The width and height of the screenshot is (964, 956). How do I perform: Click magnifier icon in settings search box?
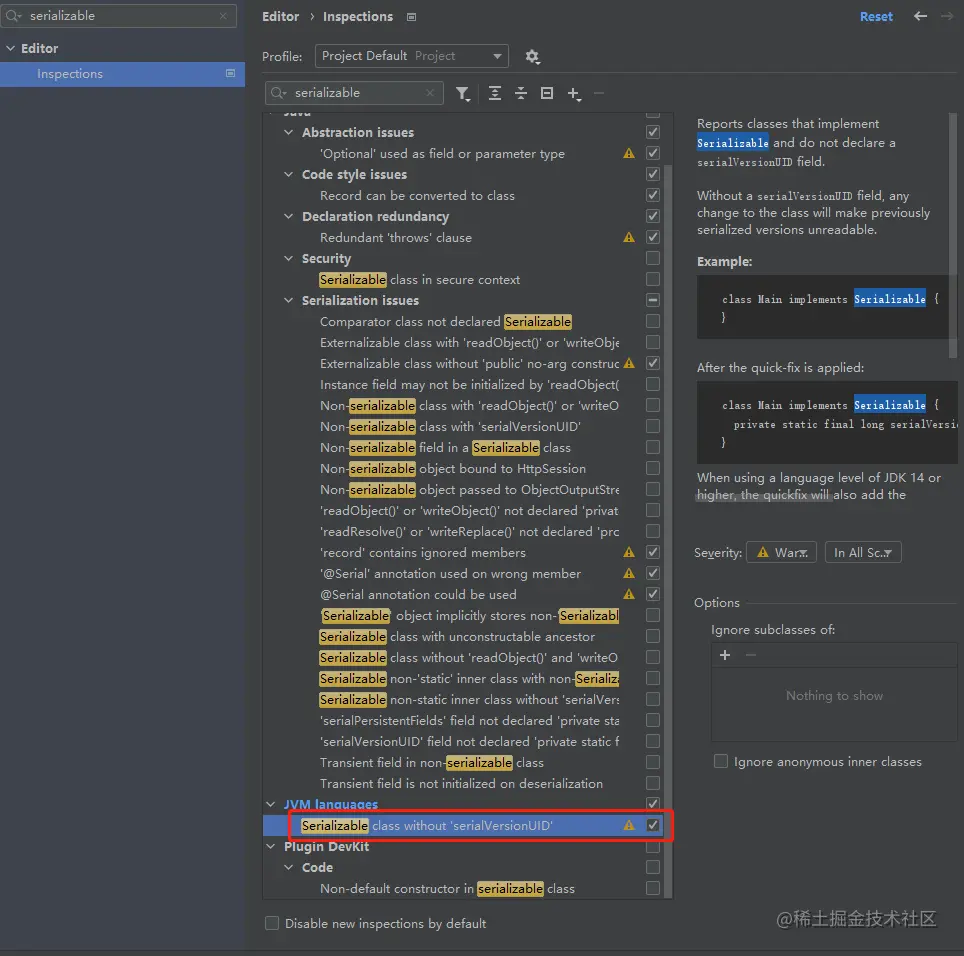coord(13,16)
